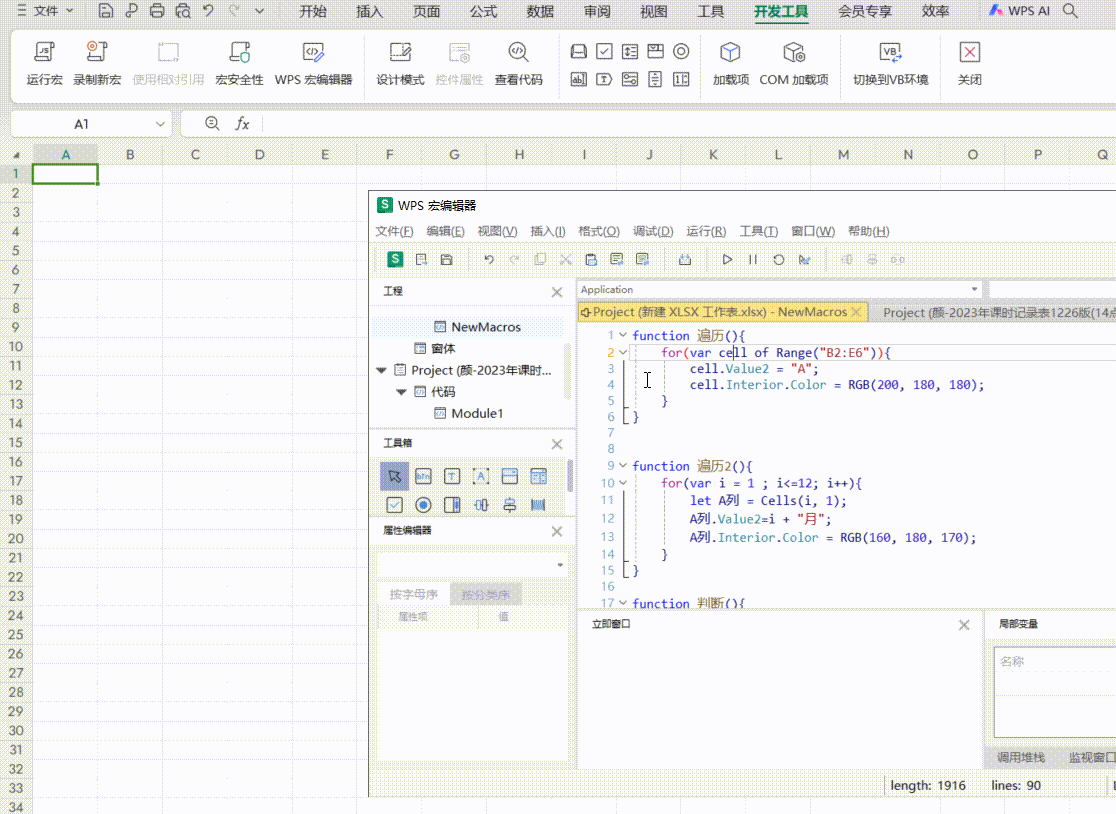
Task: Select column D header
Action: click(x=259, y=154)
